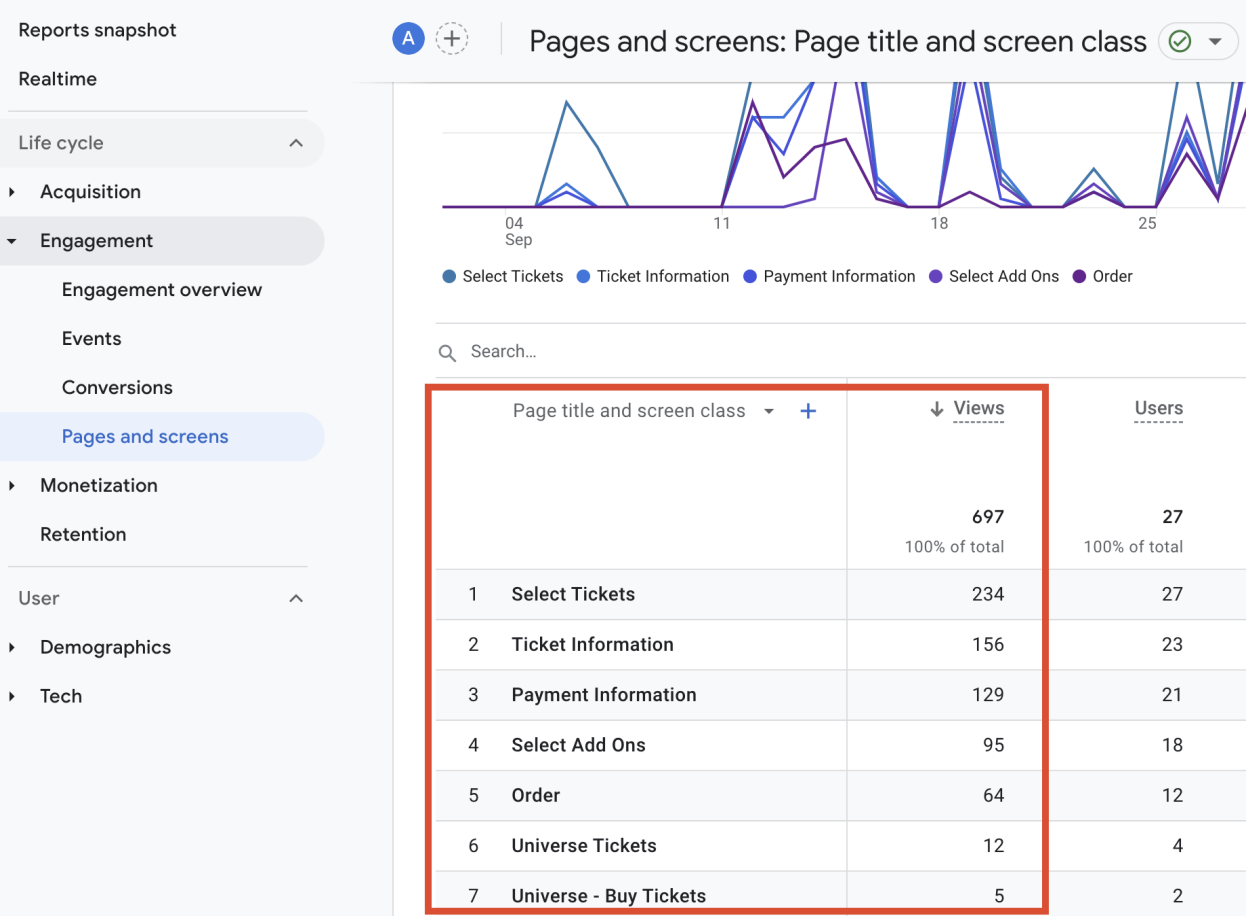Screen dimensions: 1248x916
Task: Open the dropdown arrow beside the checkmark
Action: pyautogui.click(x=1215, y=42)
